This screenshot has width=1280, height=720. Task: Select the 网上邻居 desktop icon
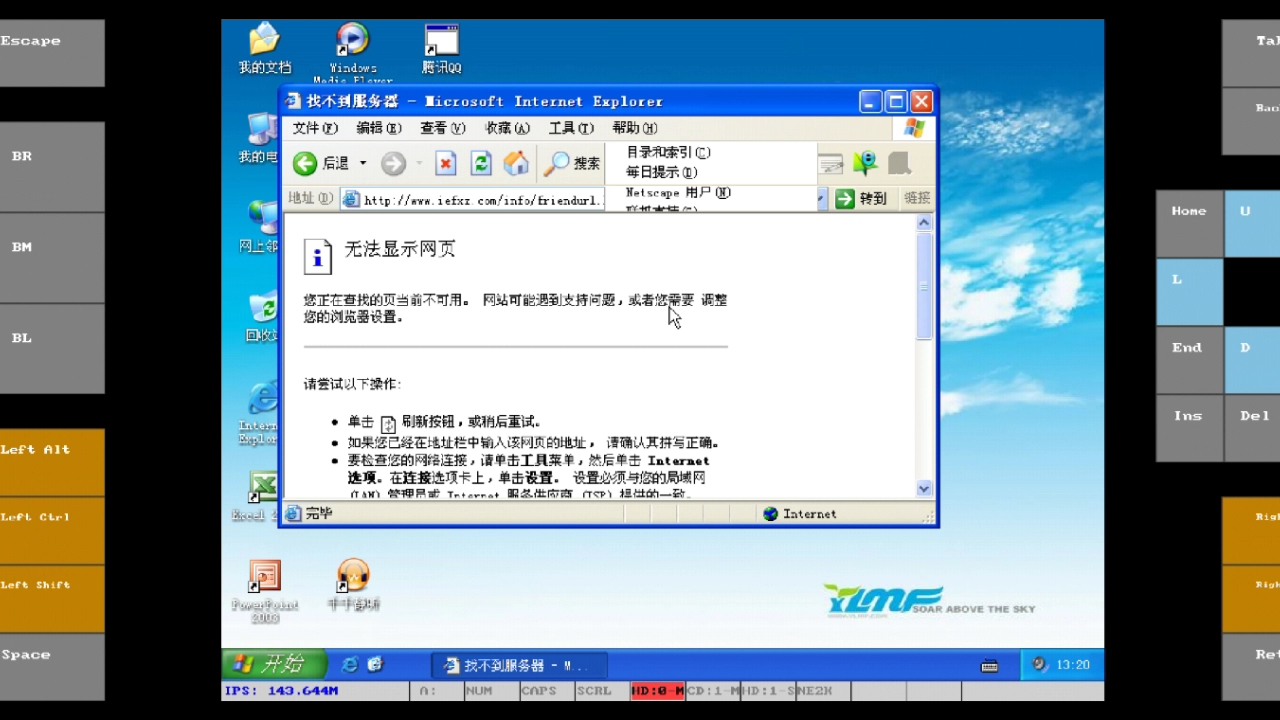click(262, 226)
